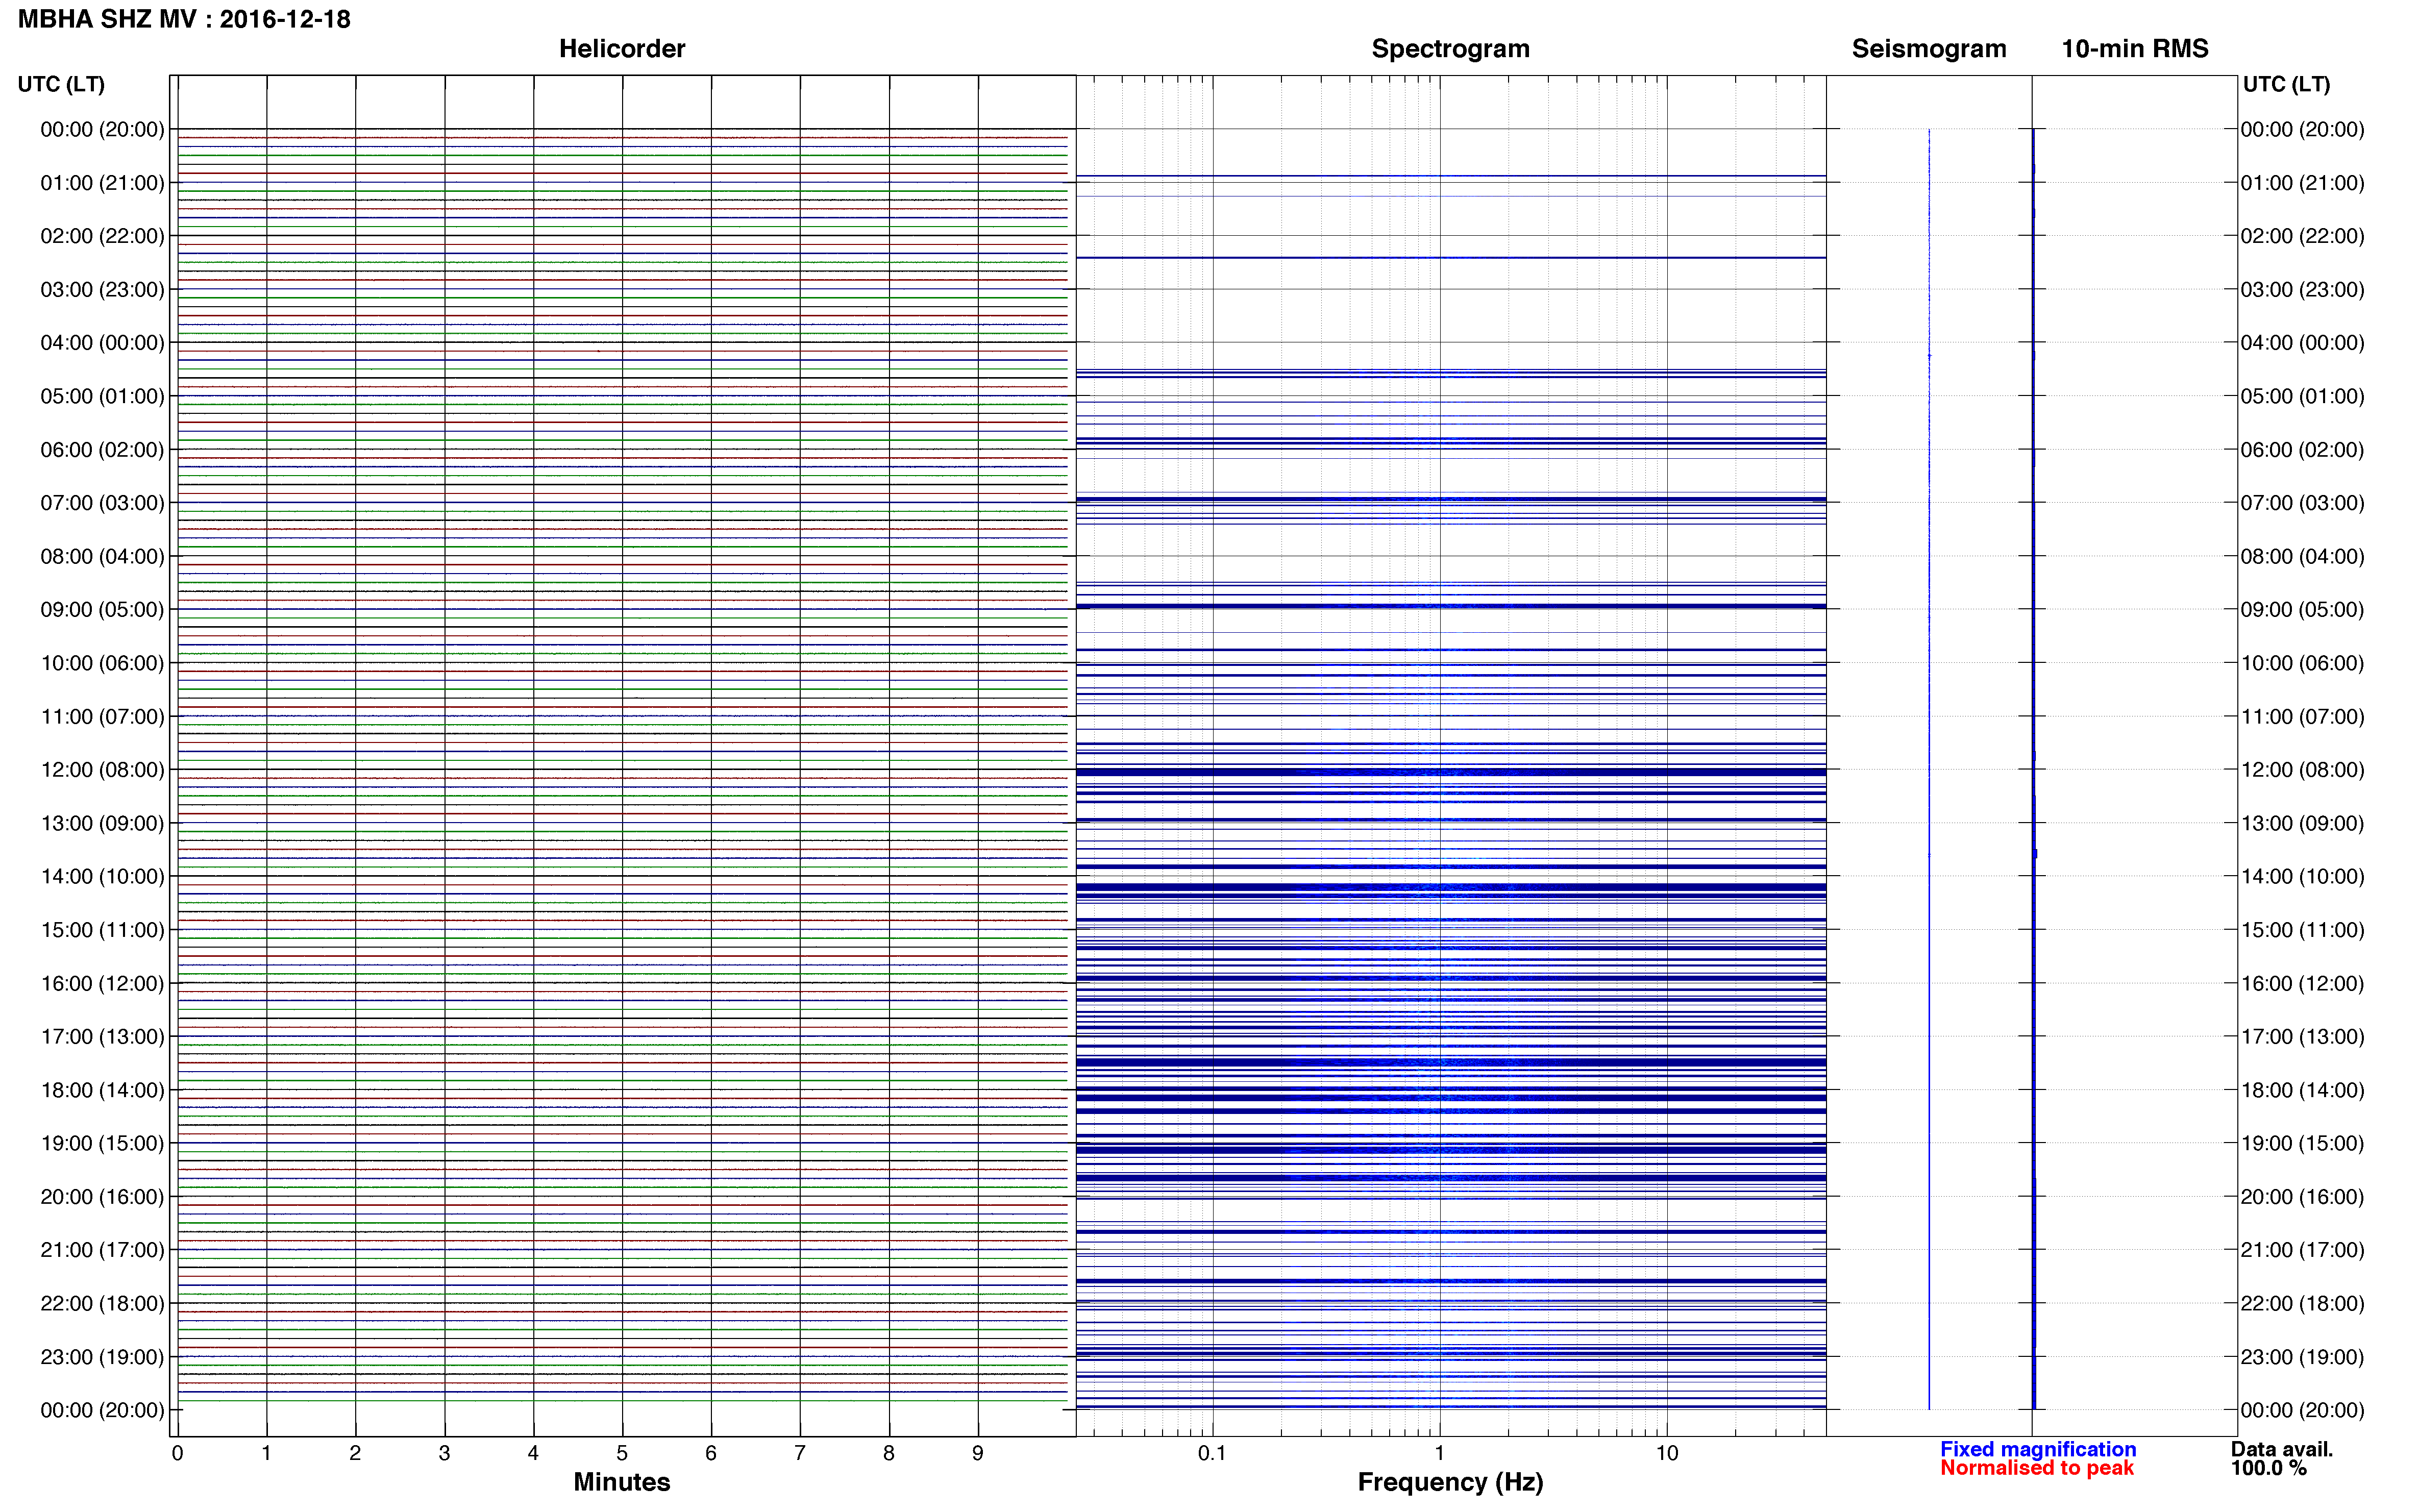Click the Data avail. label
The image size is (2419, 1512).
click(x=2282, y=1449)
